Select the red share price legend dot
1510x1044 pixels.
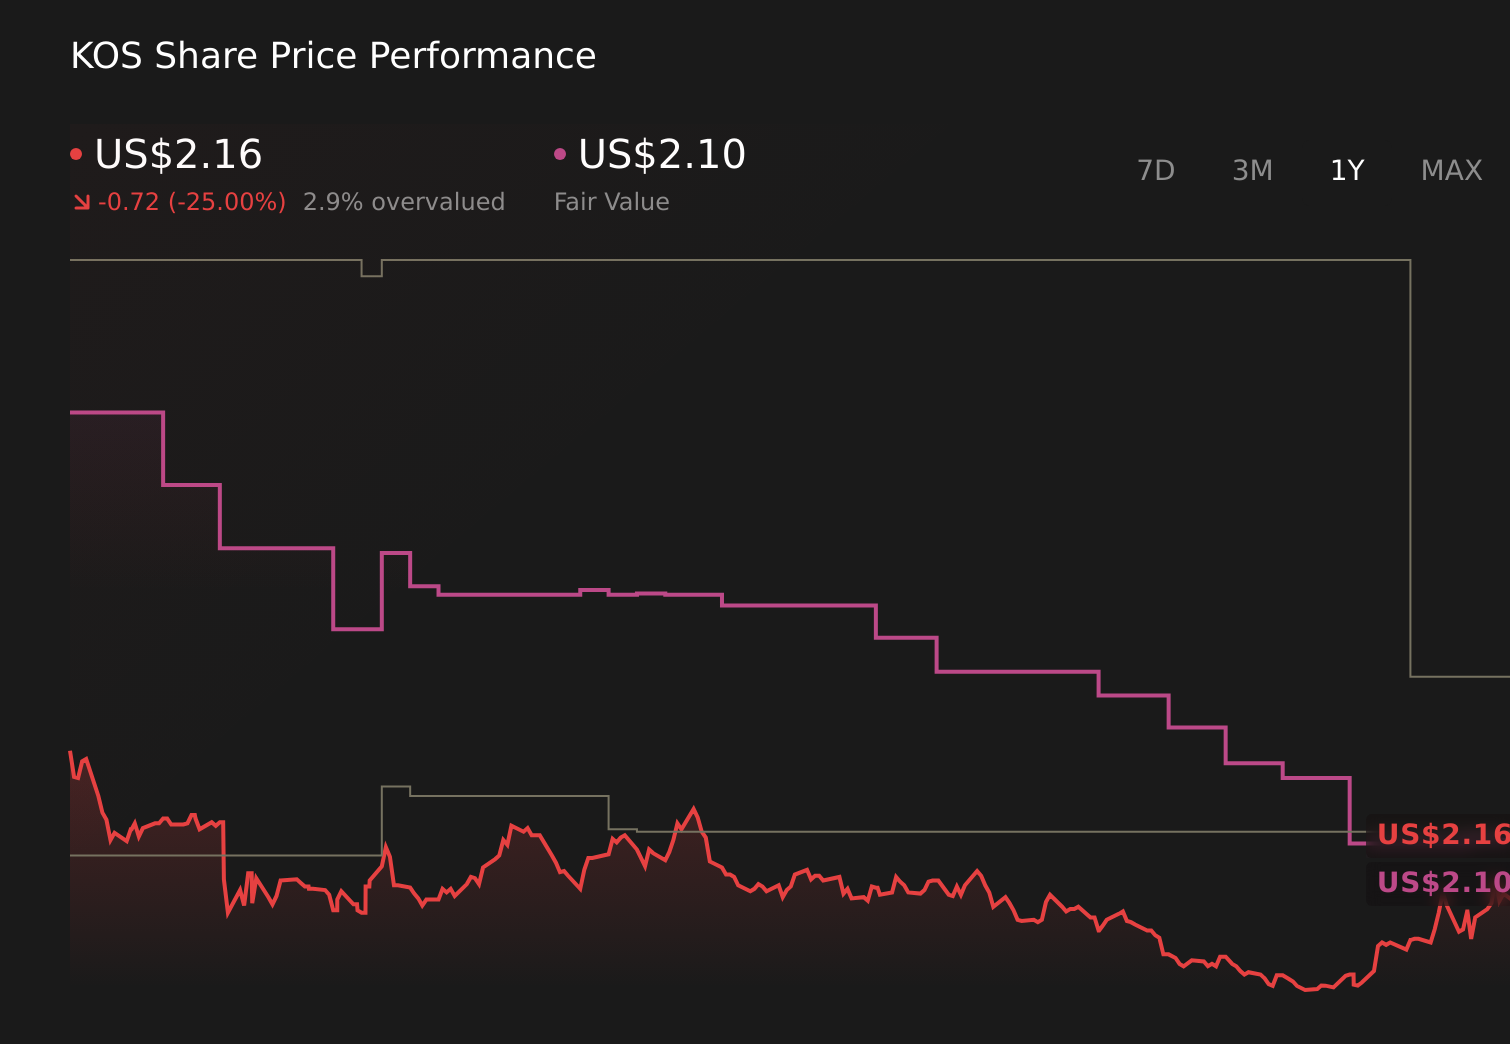pos(76,152)
